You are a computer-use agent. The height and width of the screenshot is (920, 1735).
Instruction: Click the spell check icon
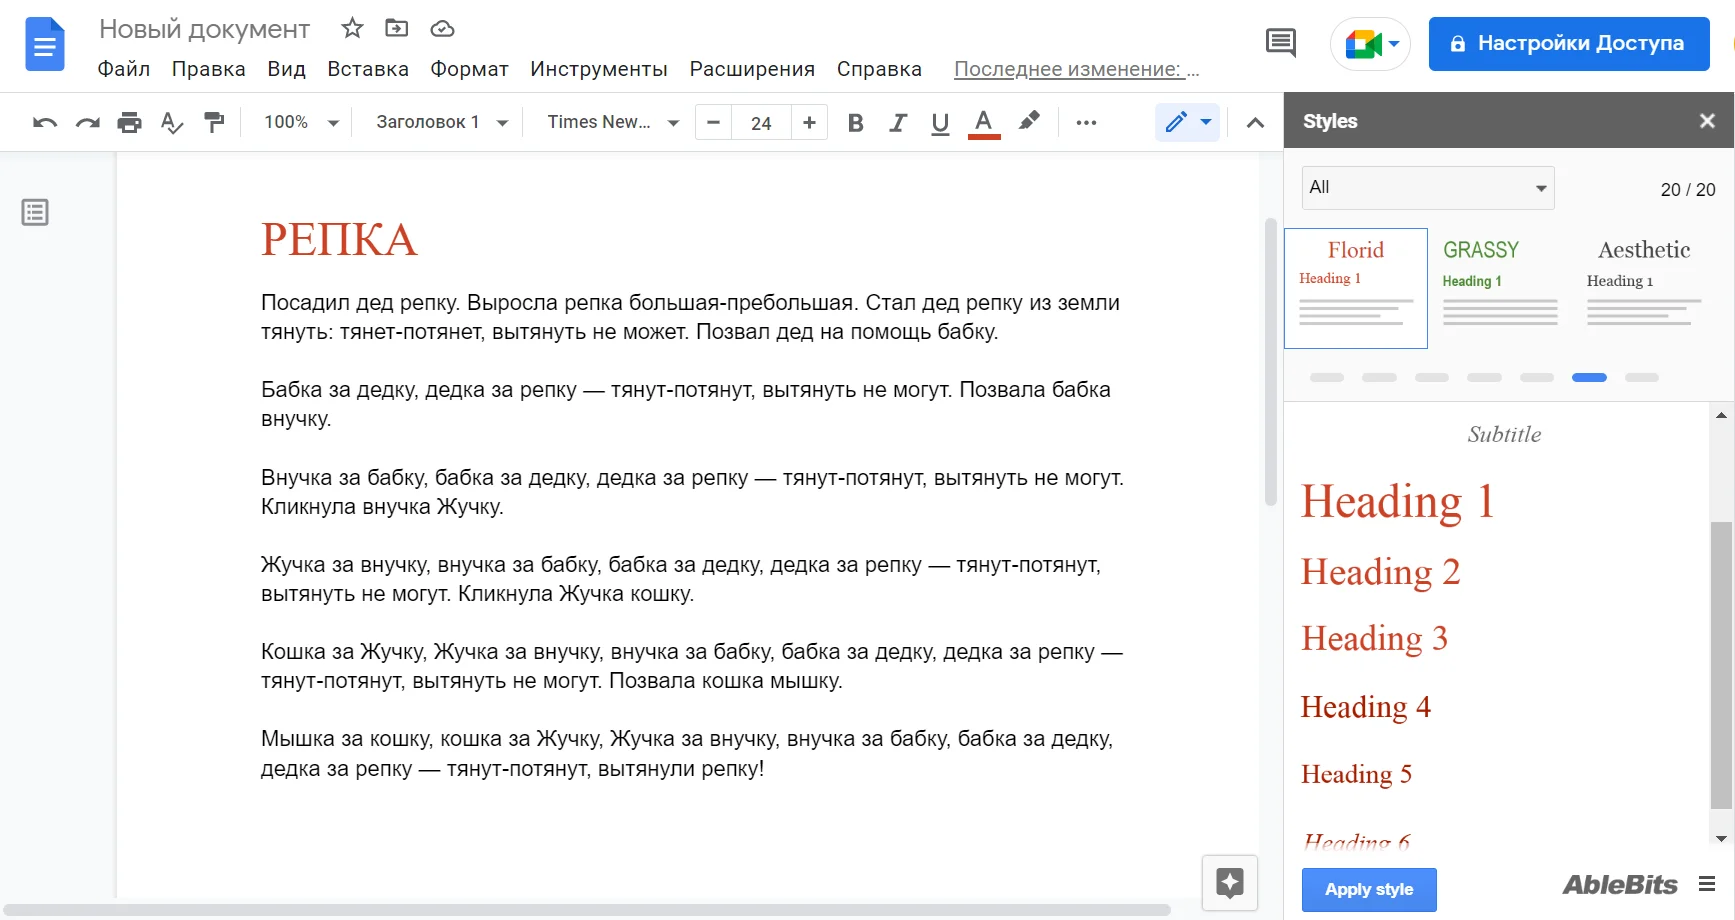[171, 122]
